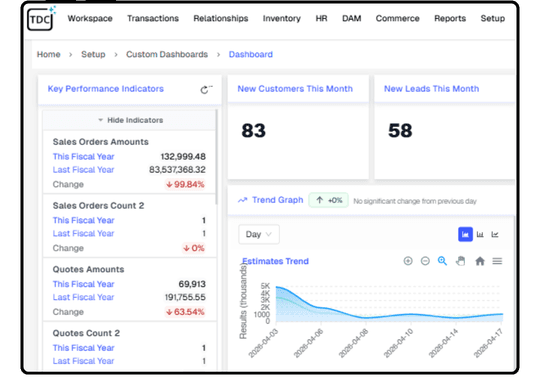Open the Transactions menu
Viewport: 540px width, 384px height.
(x=153, y=18)
